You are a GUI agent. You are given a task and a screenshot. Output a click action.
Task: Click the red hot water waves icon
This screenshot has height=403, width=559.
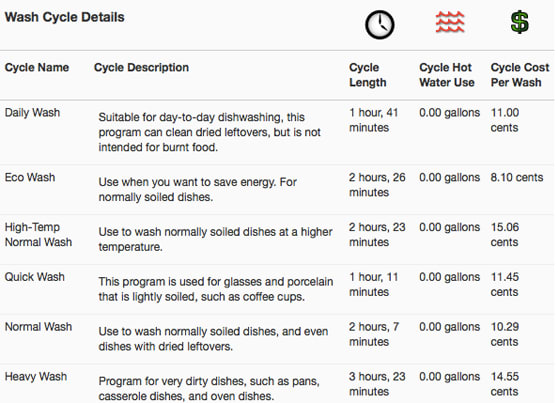pyautogui.click(x=450, y=22)
